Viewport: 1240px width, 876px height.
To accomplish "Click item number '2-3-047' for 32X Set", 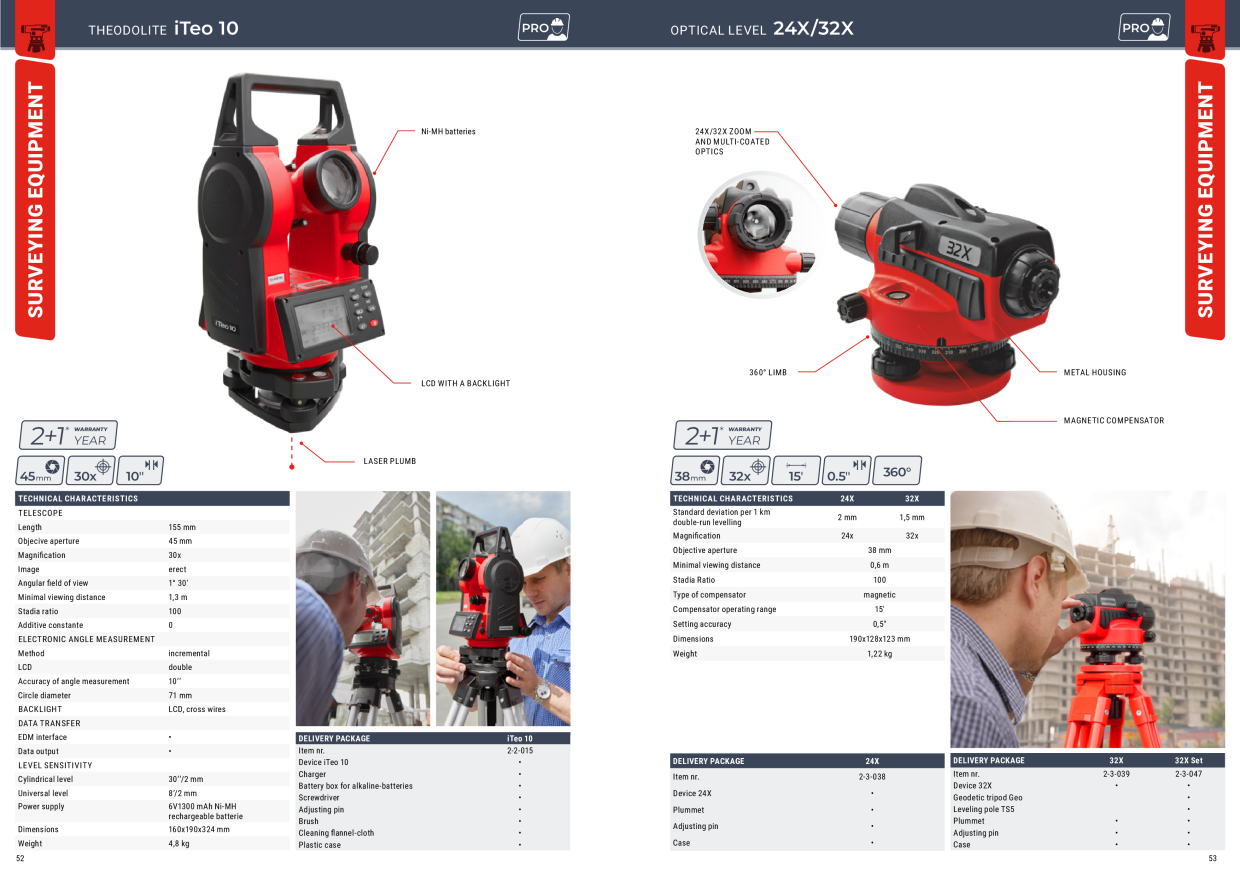I will click(1188, 774).
